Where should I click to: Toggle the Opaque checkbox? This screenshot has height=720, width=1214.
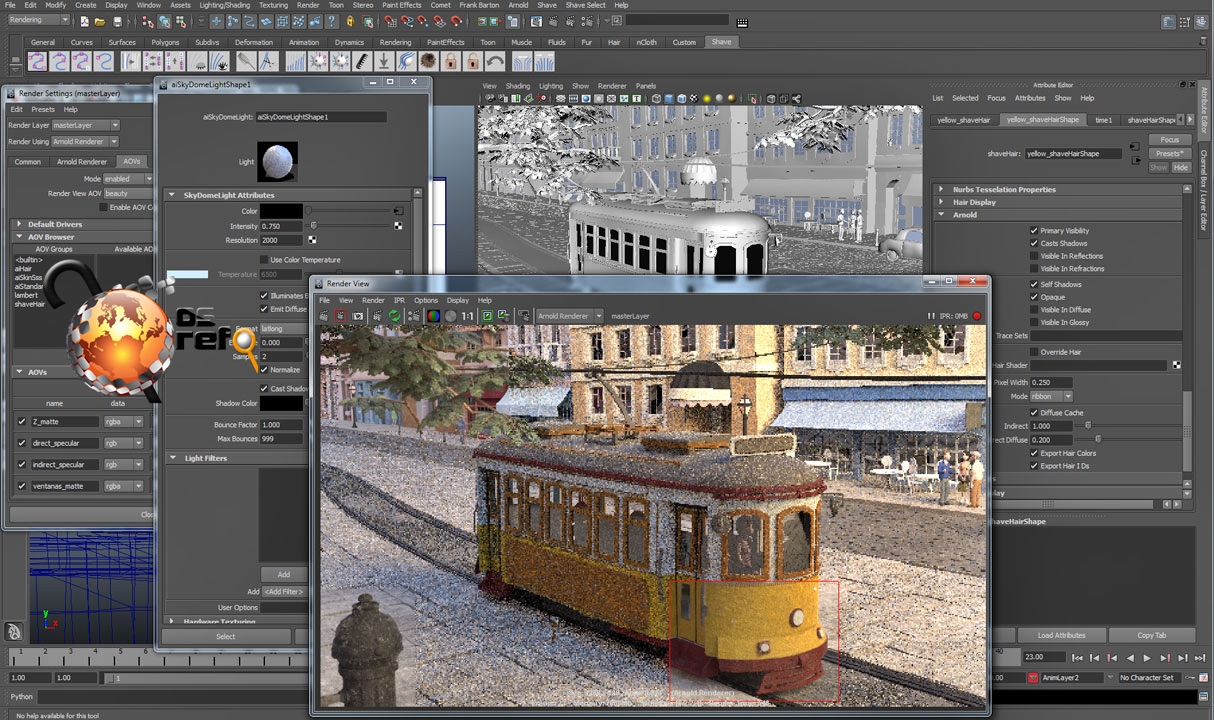click(x=1034, y=297)
